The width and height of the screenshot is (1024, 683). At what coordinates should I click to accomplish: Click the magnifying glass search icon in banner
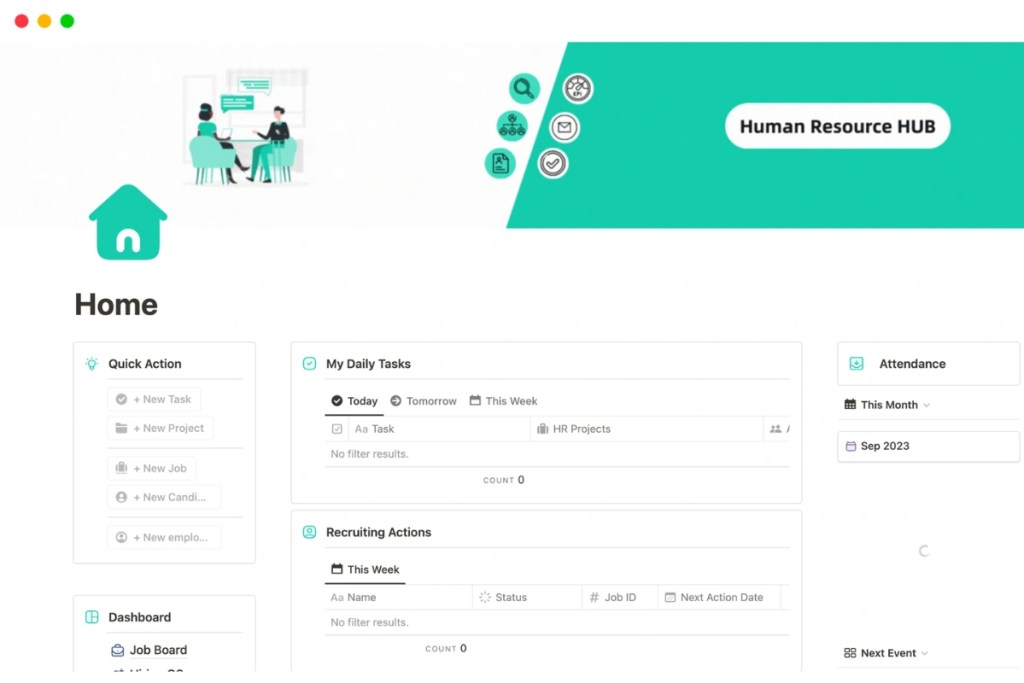click(524, 88)
